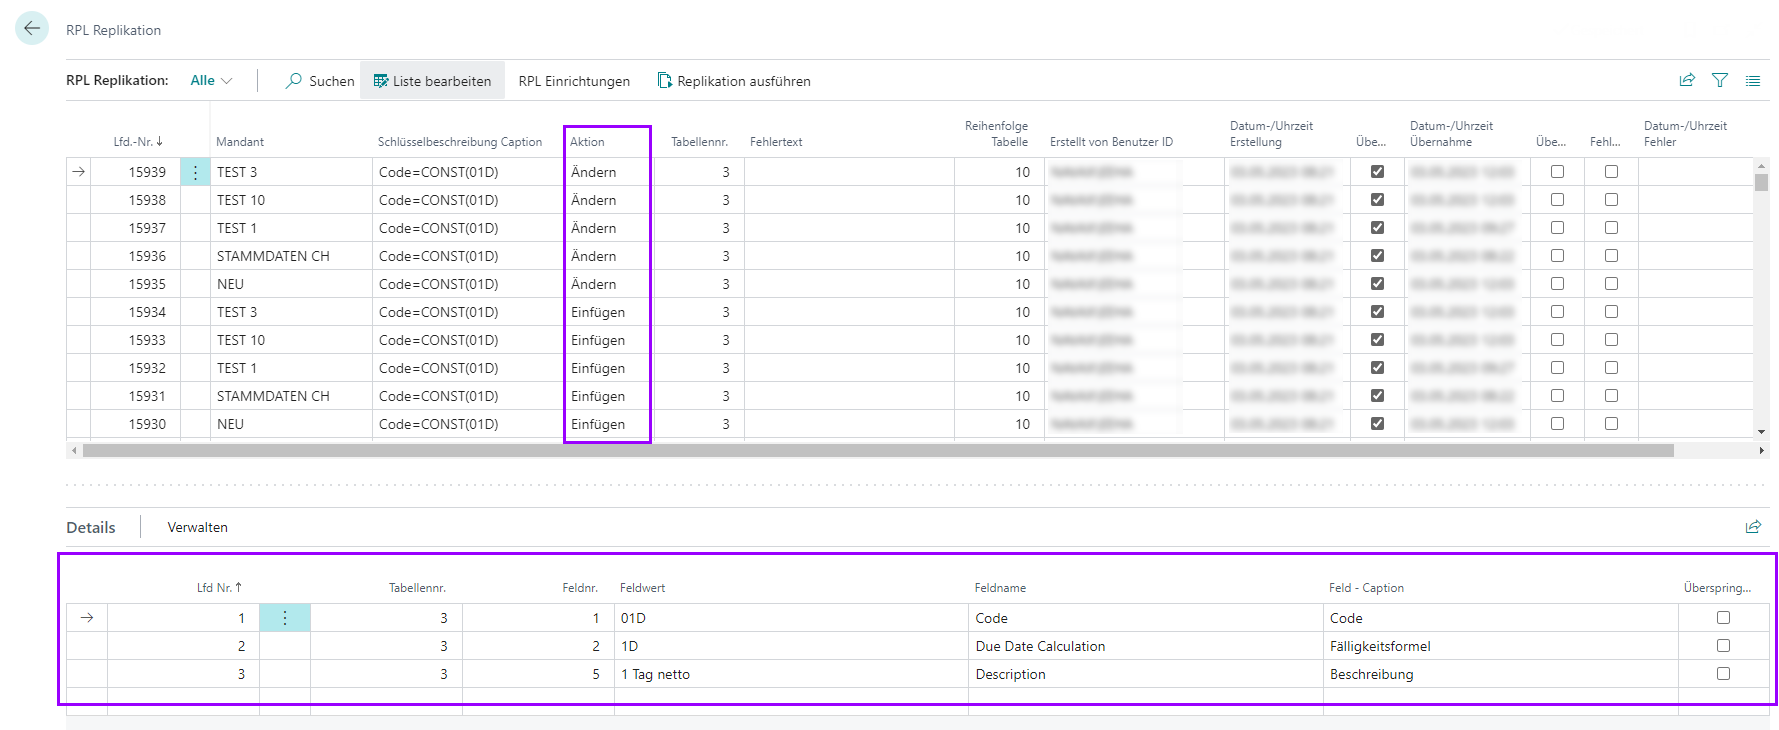
Task: Click Einfügen action in row 15933
Action: 608,340
